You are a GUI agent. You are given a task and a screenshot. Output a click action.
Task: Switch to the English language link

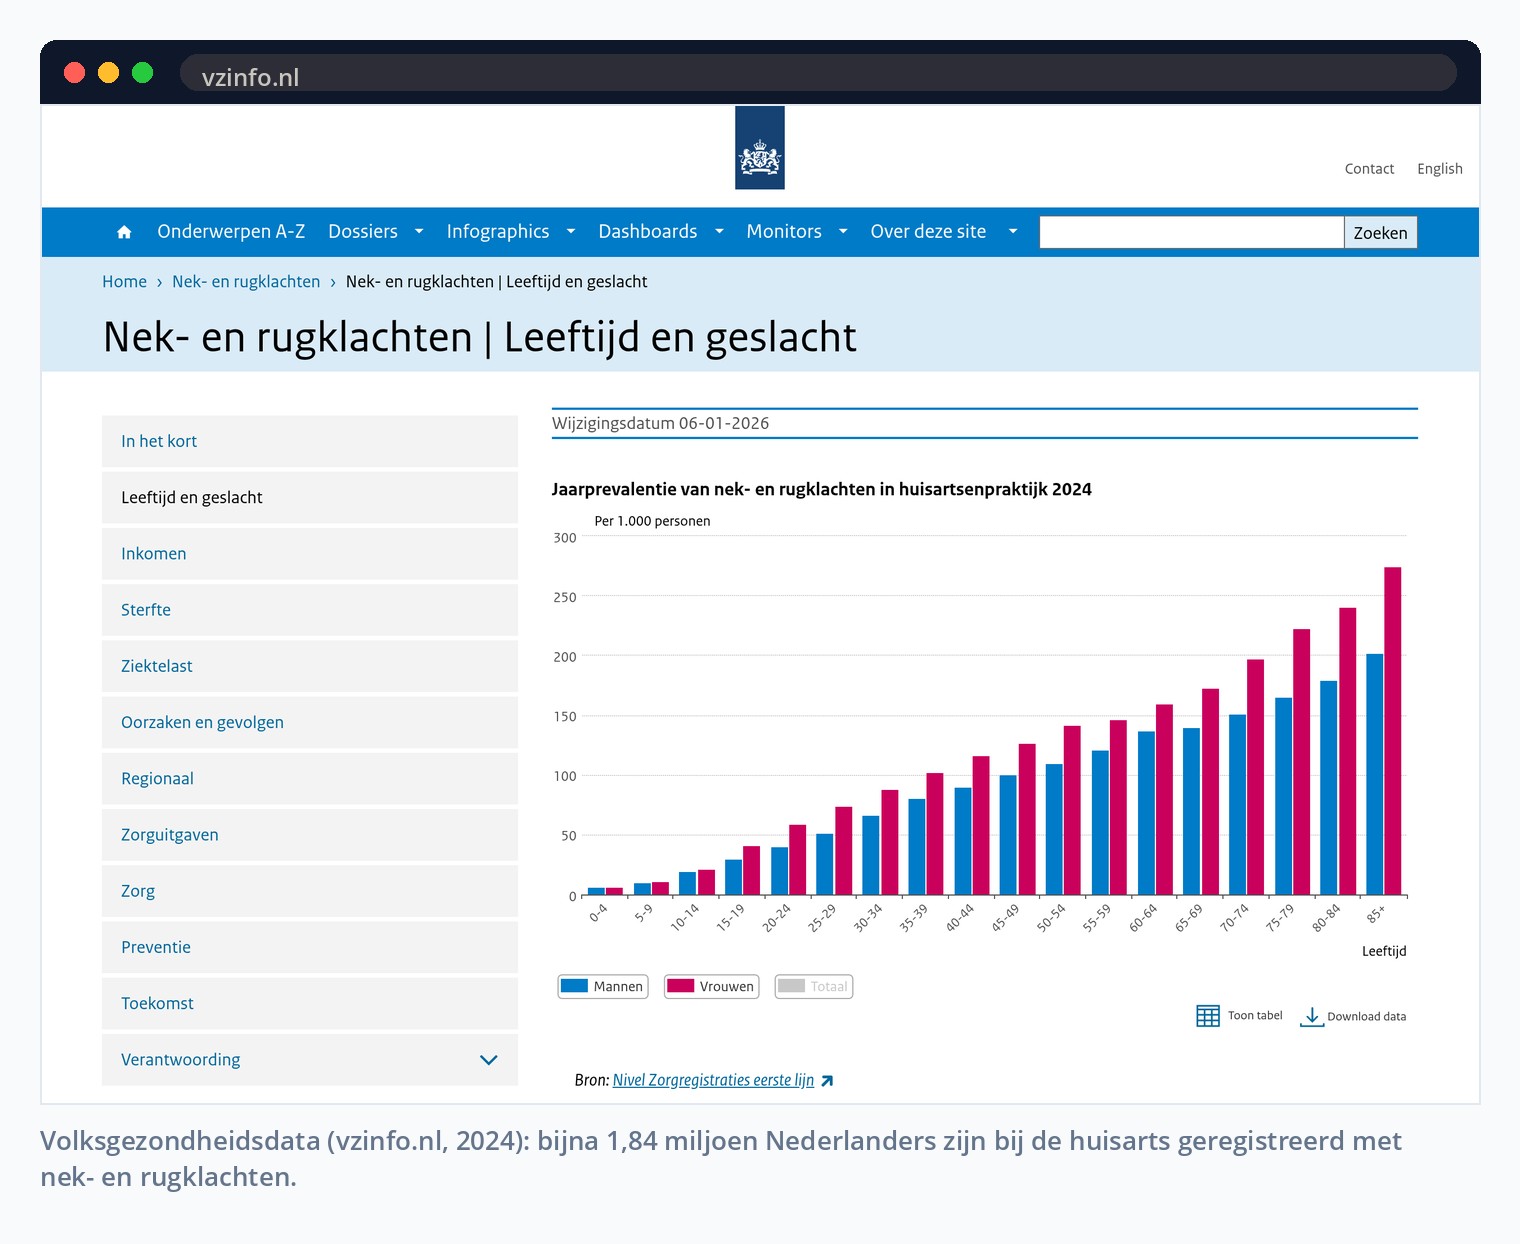point(1440,169)
